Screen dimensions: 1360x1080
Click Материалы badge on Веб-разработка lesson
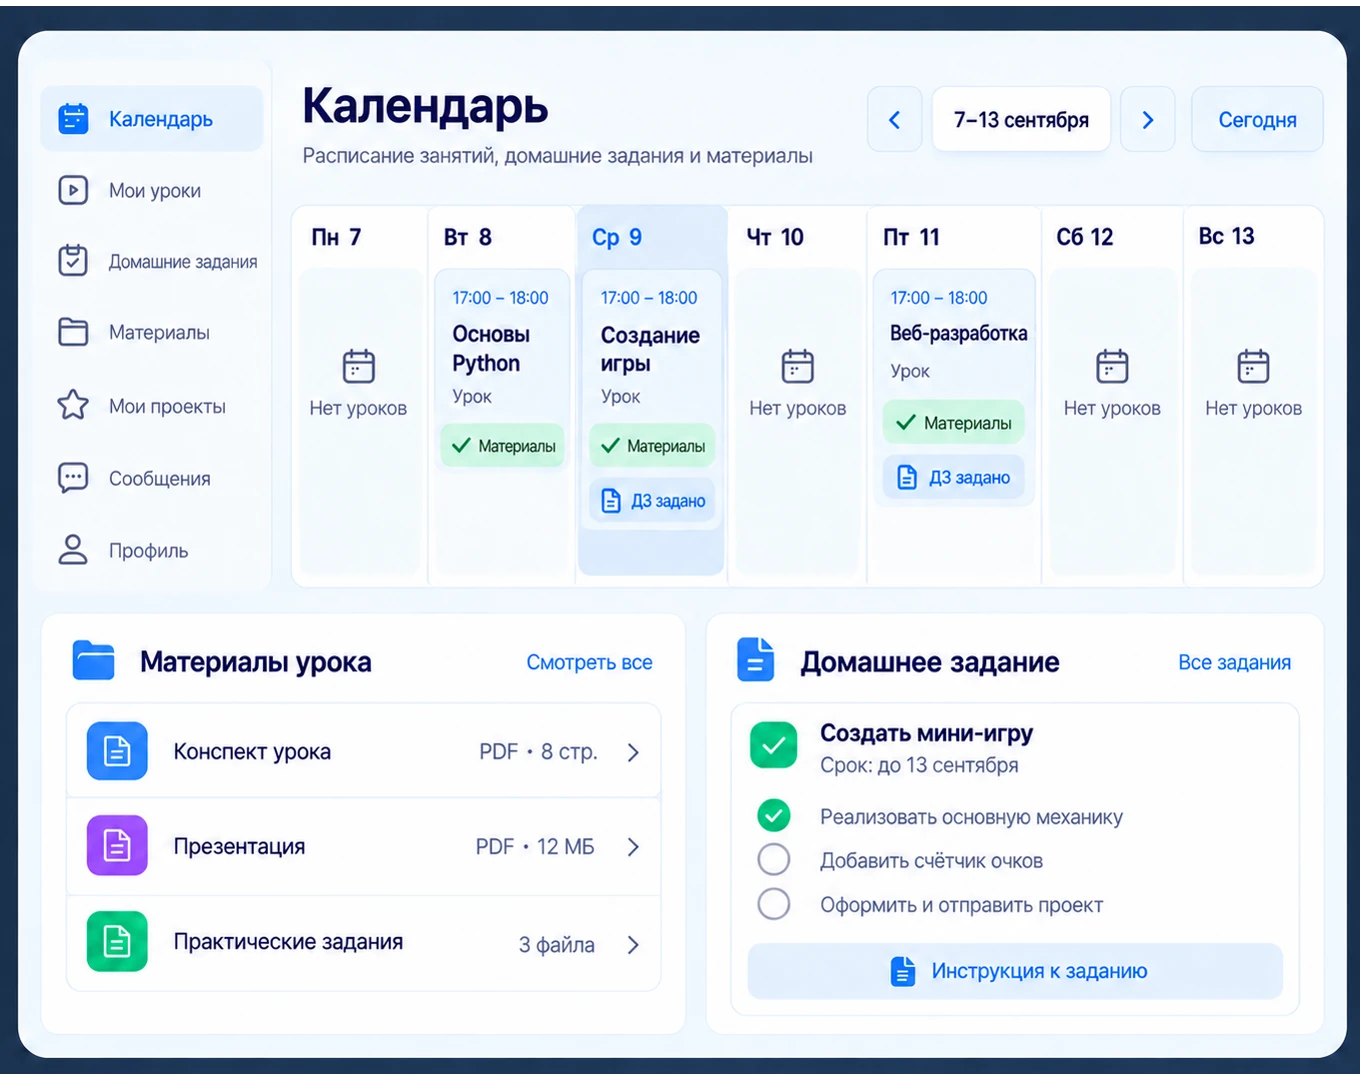pyautogui.click(x=954, y=422)
